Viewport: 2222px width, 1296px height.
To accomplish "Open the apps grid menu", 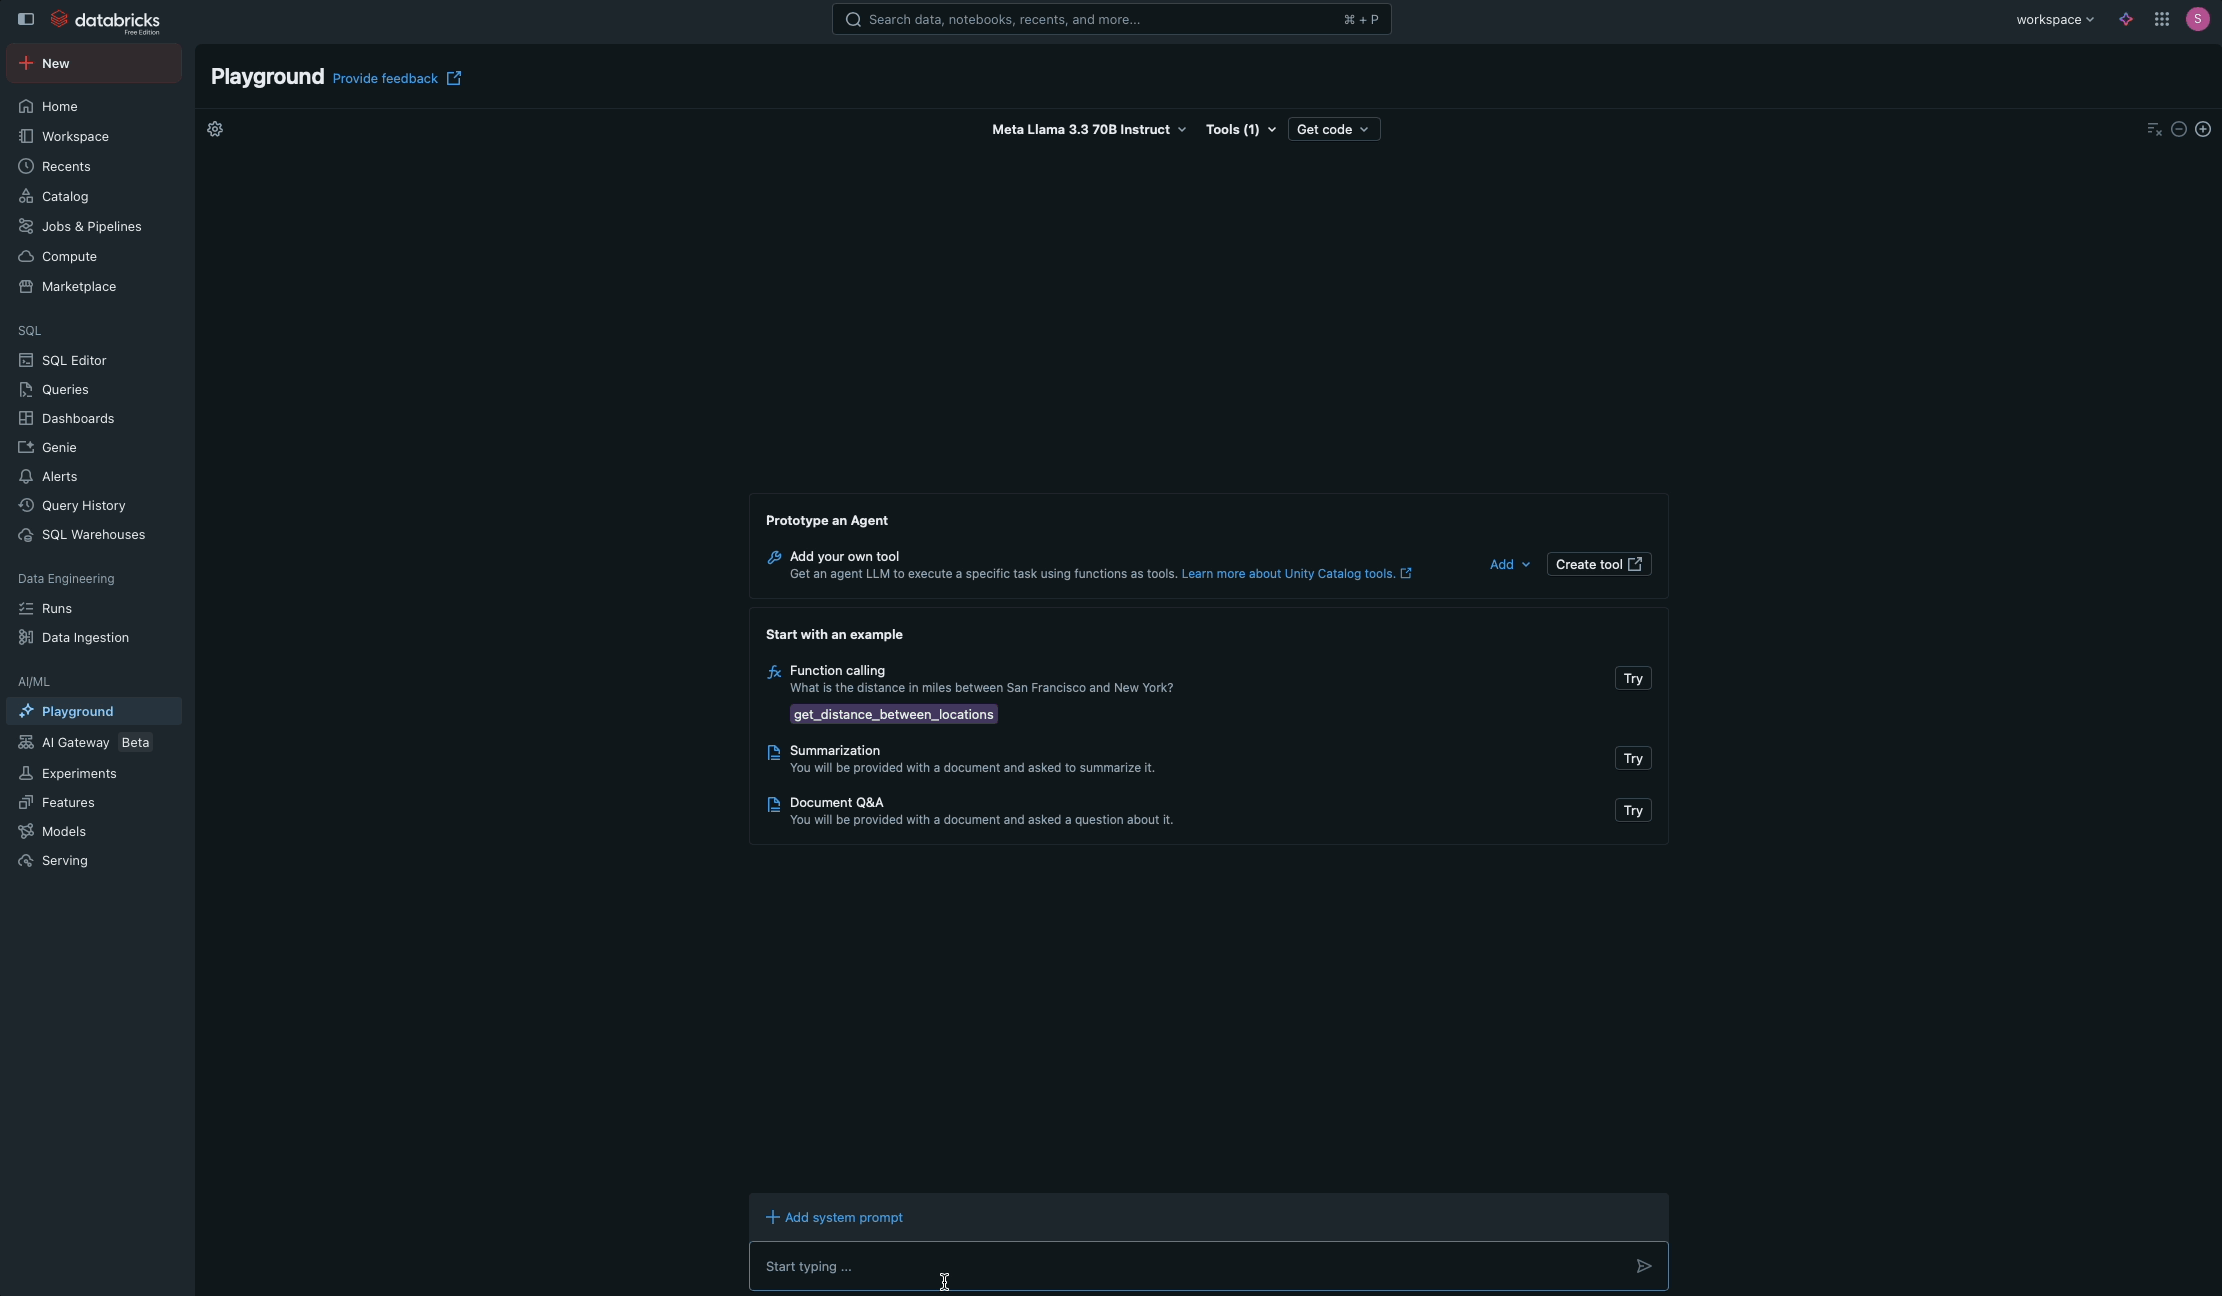I will coord(2161,19).
